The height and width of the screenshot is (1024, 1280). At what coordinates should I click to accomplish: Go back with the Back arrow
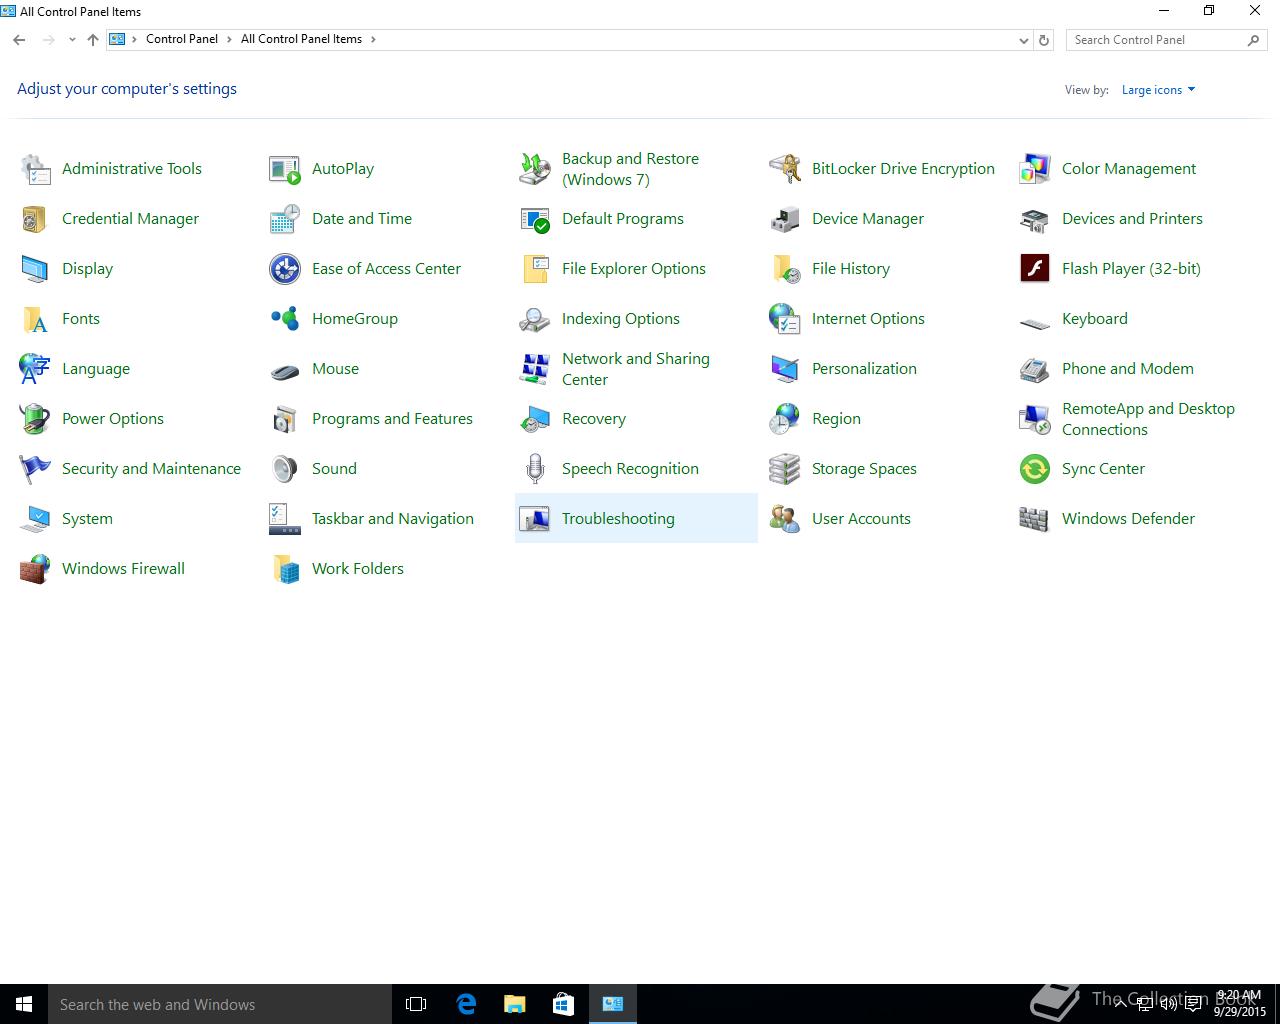(x=19, y=40)
